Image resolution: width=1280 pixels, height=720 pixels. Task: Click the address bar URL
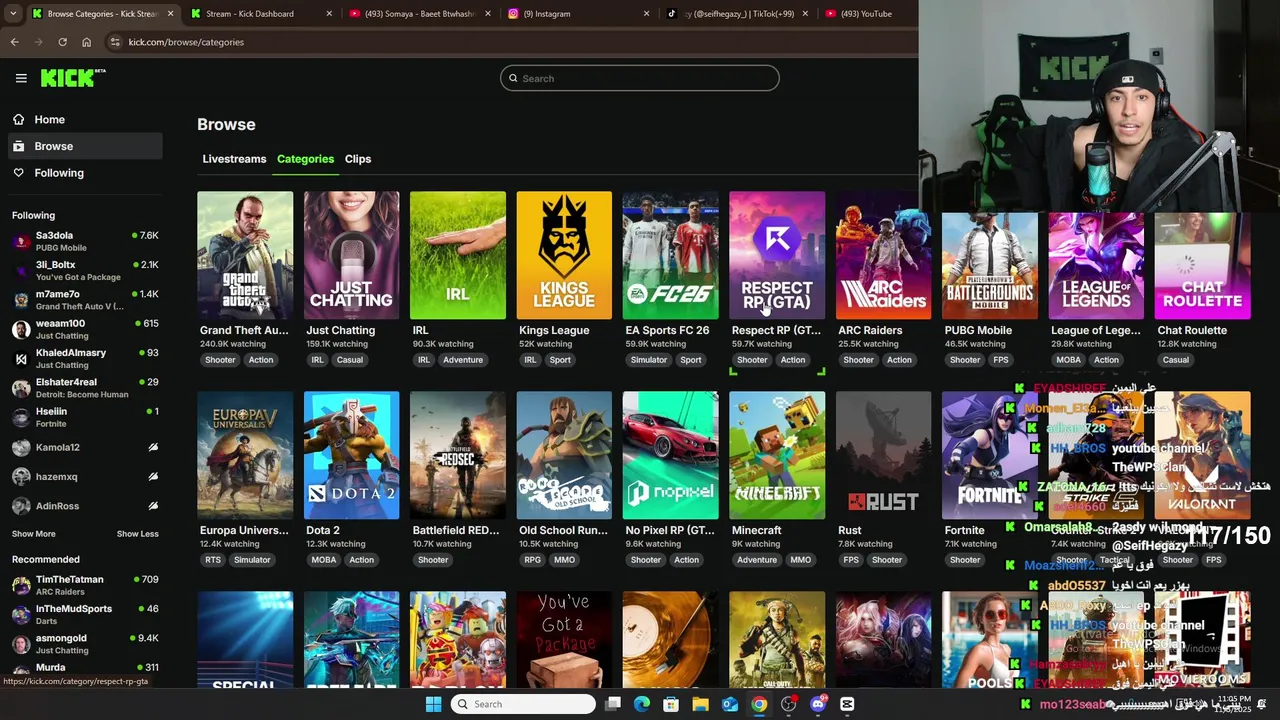pos(186,42)
